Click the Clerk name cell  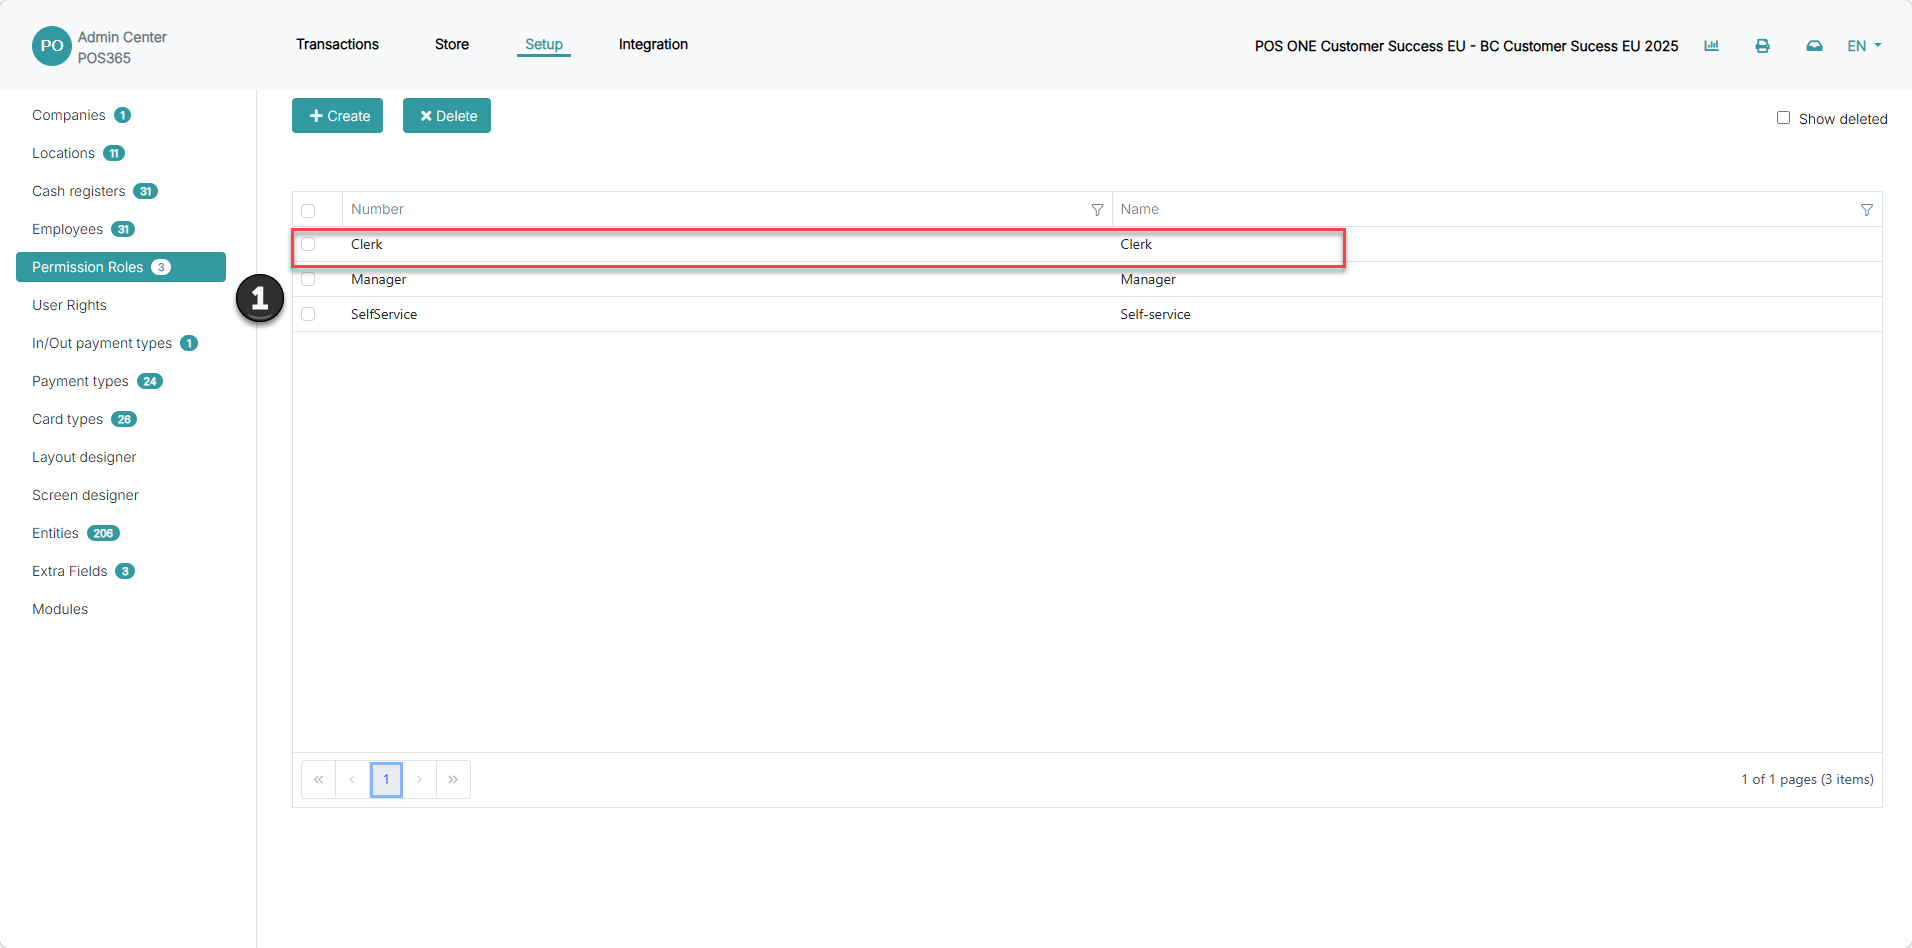click(x=1136, y=244)
